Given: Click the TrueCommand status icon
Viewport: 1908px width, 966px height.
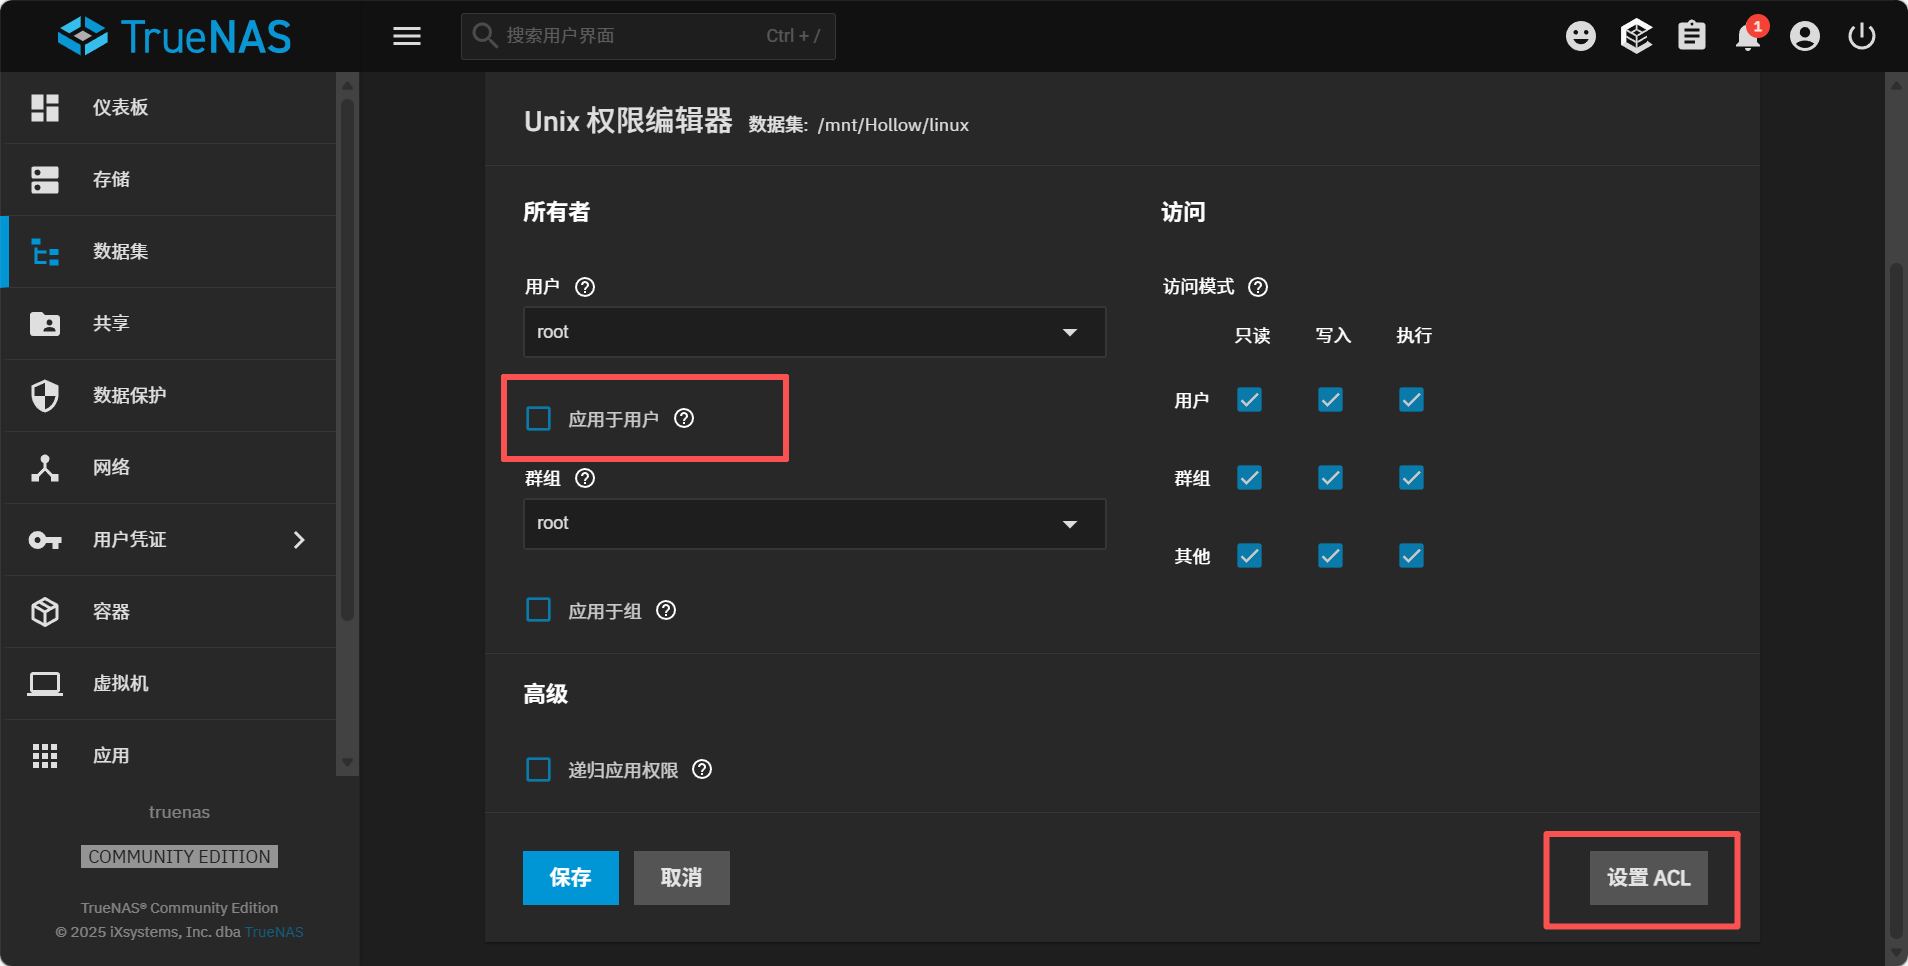Looking at the screenshot, I should click(x=1636, y=37).
